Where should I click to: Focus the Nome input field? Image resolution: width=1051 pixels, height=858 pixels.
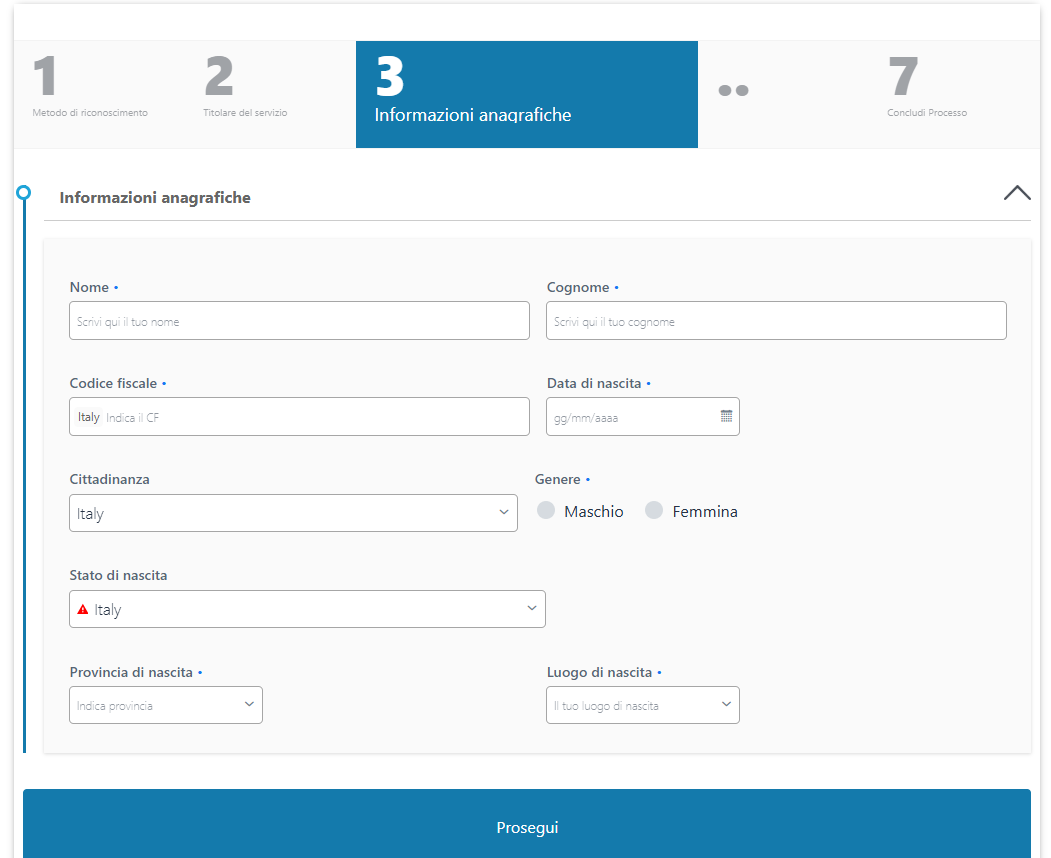[x=299, y=320]
